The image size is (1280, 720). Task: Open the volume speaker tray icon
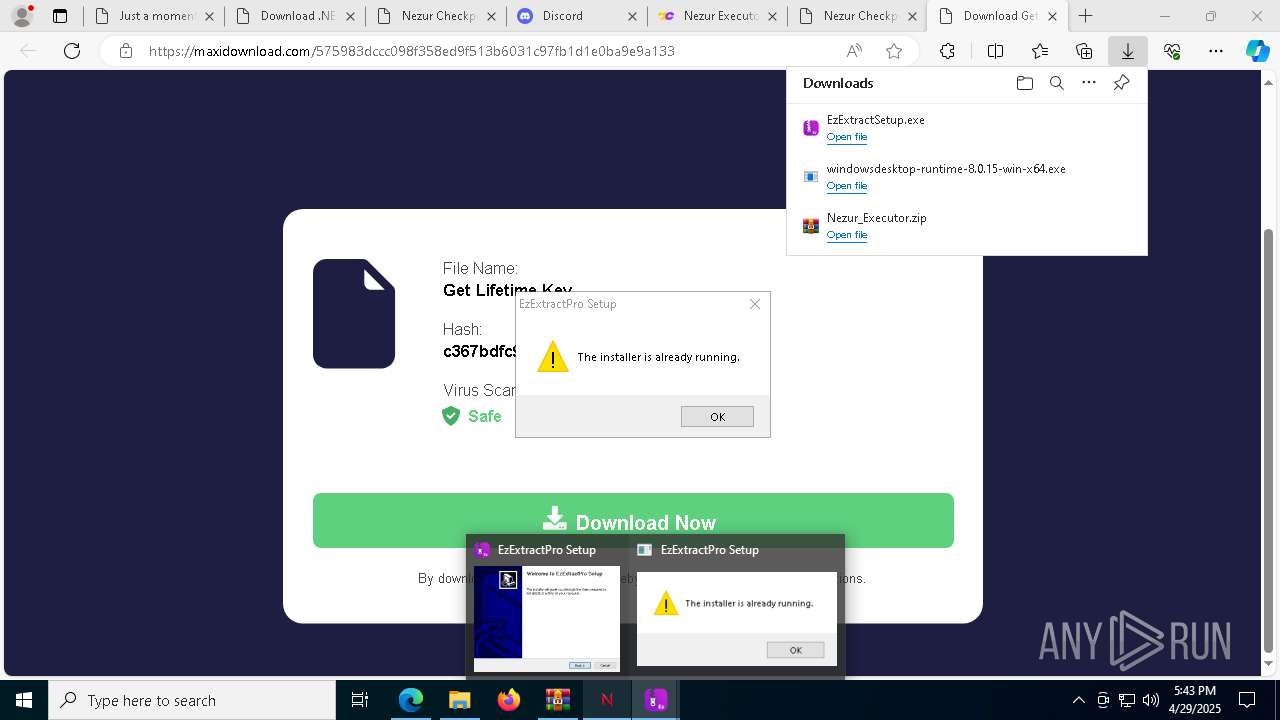[1151, 700]
